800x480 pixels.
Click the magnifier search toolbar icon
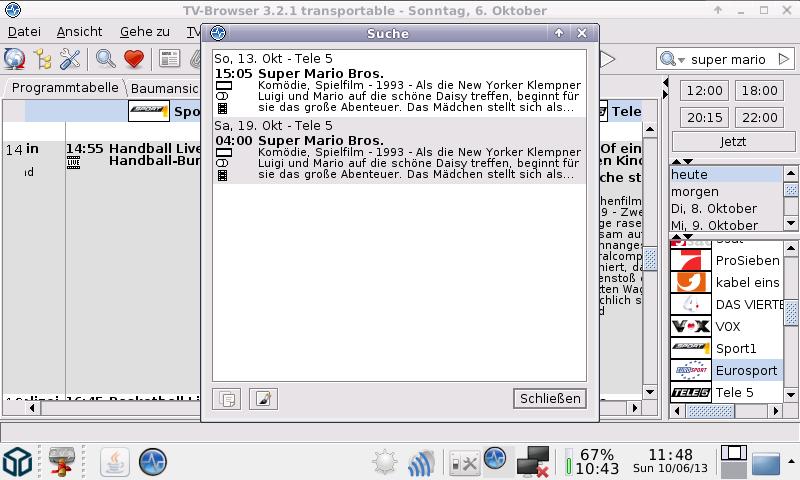(x=106, y=59)
